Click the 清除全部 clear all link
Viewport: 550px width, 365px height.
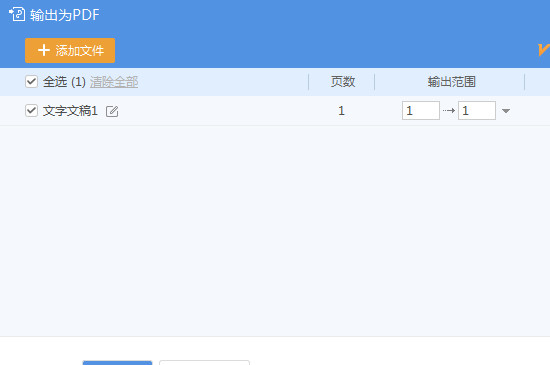(x=114, y=82)
